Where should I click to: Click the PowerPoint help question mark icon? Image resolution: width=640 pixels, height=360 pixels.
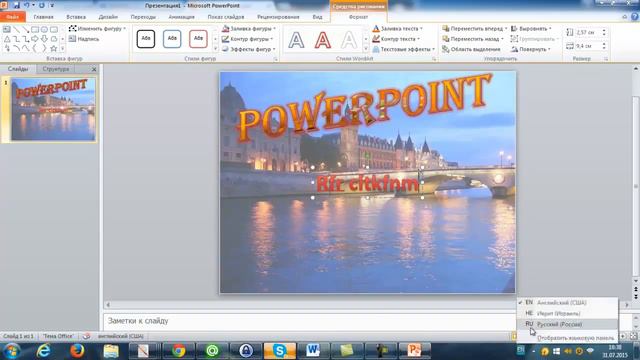coord(634,17)
